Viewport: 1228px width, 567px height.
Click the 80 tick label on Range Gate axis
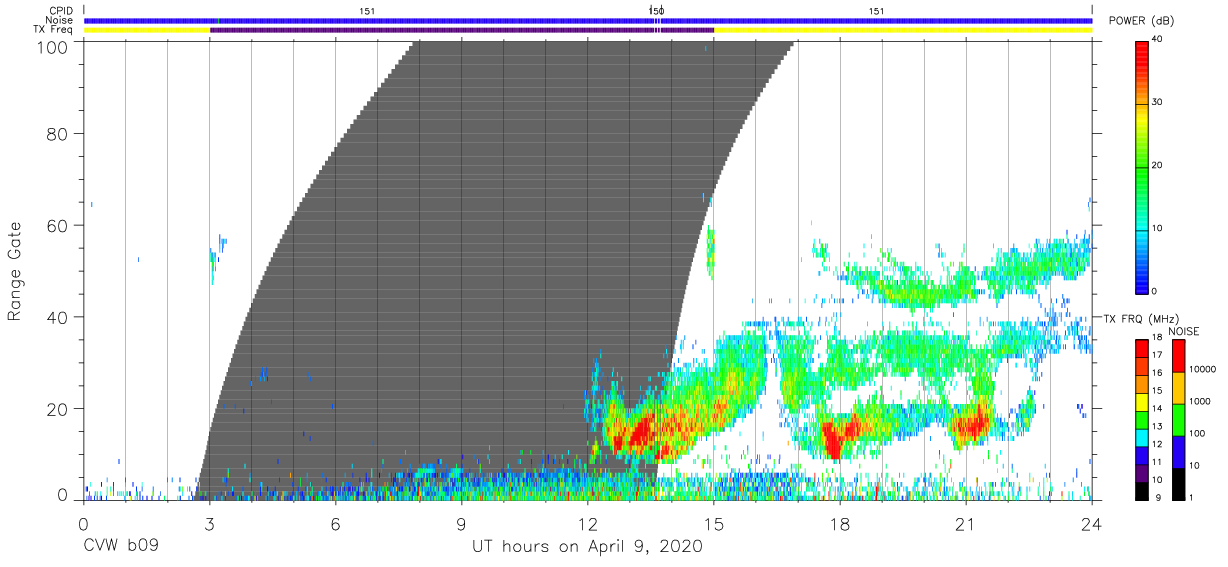coord(58,134)
